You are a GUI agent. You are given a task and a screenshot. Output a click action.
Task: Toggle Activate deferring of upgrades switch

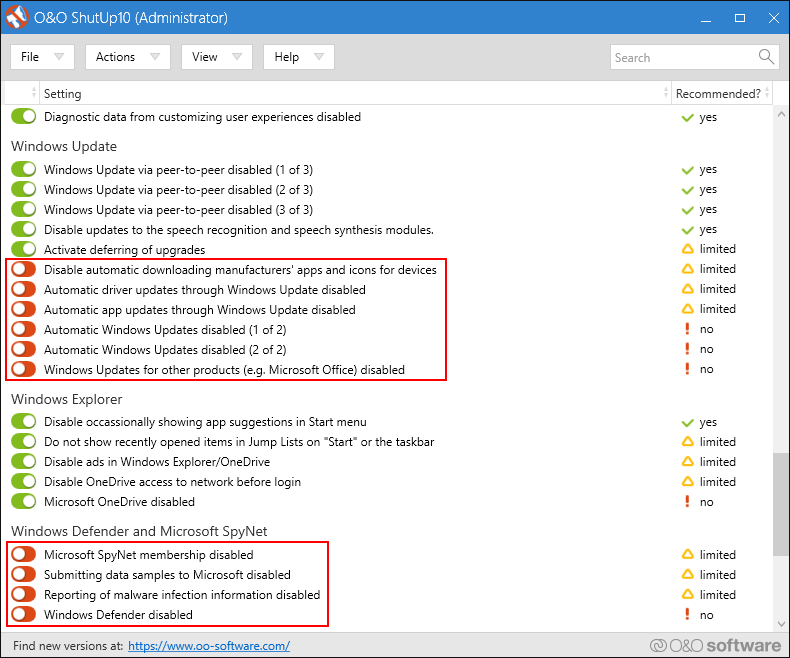(24, 249)
